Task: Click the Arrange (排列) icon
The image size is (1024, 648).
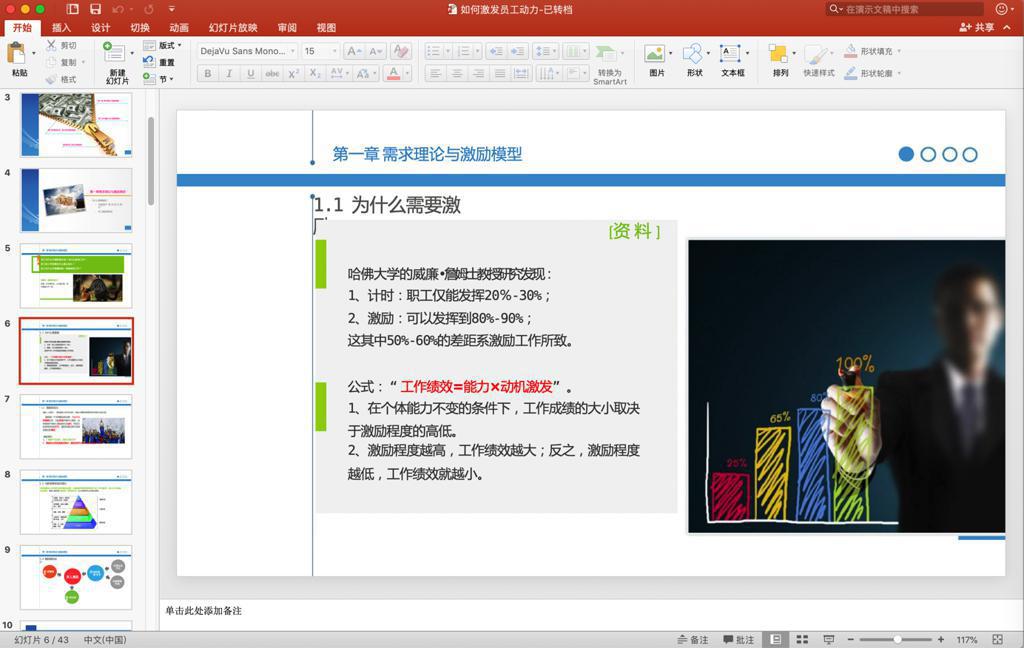Action: click(x=778, y=53)
